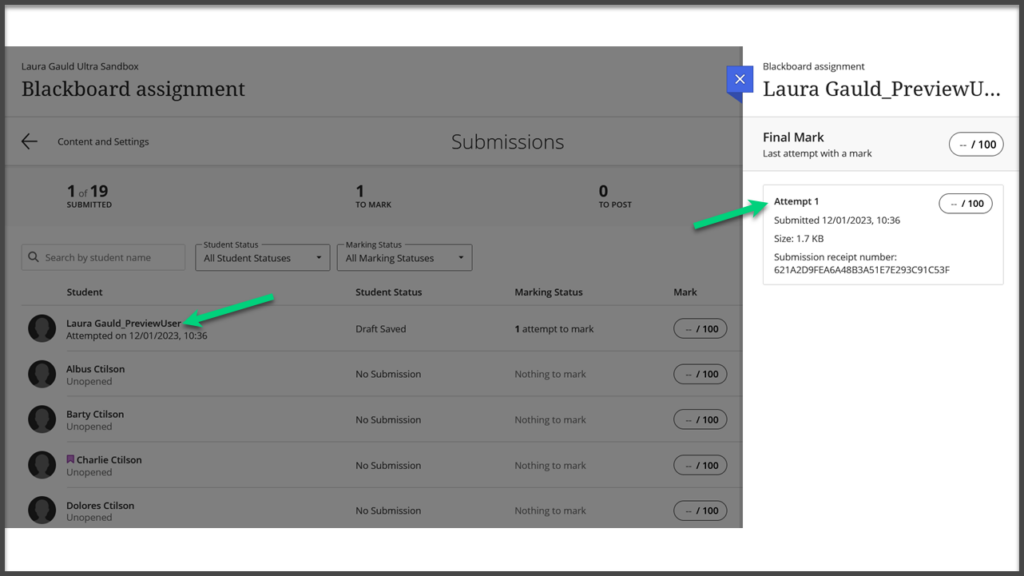Select student Barty Ctilson
The width and height of the screenshot is (1024, 576).
click(95, 414)
